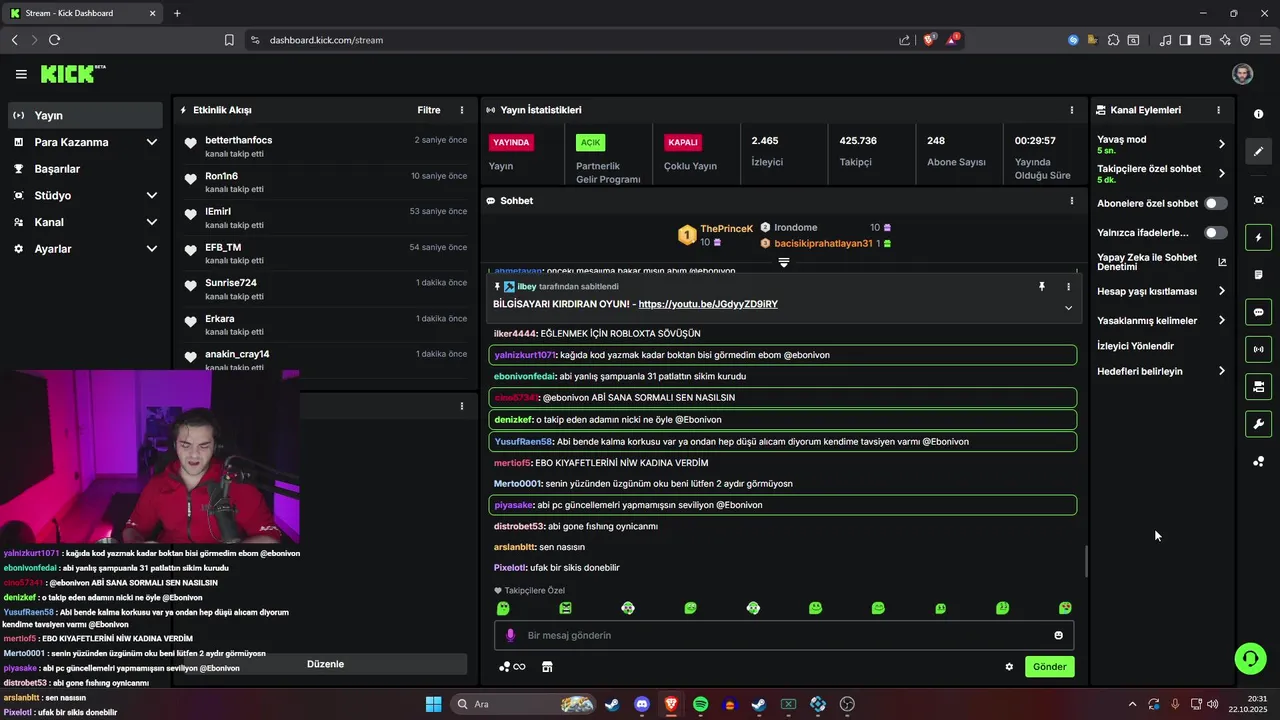This screenshot has width=1280, height=720.
Task: Click the chat bubble icon in right sidebar
Action: click(x=1258, y=312)
